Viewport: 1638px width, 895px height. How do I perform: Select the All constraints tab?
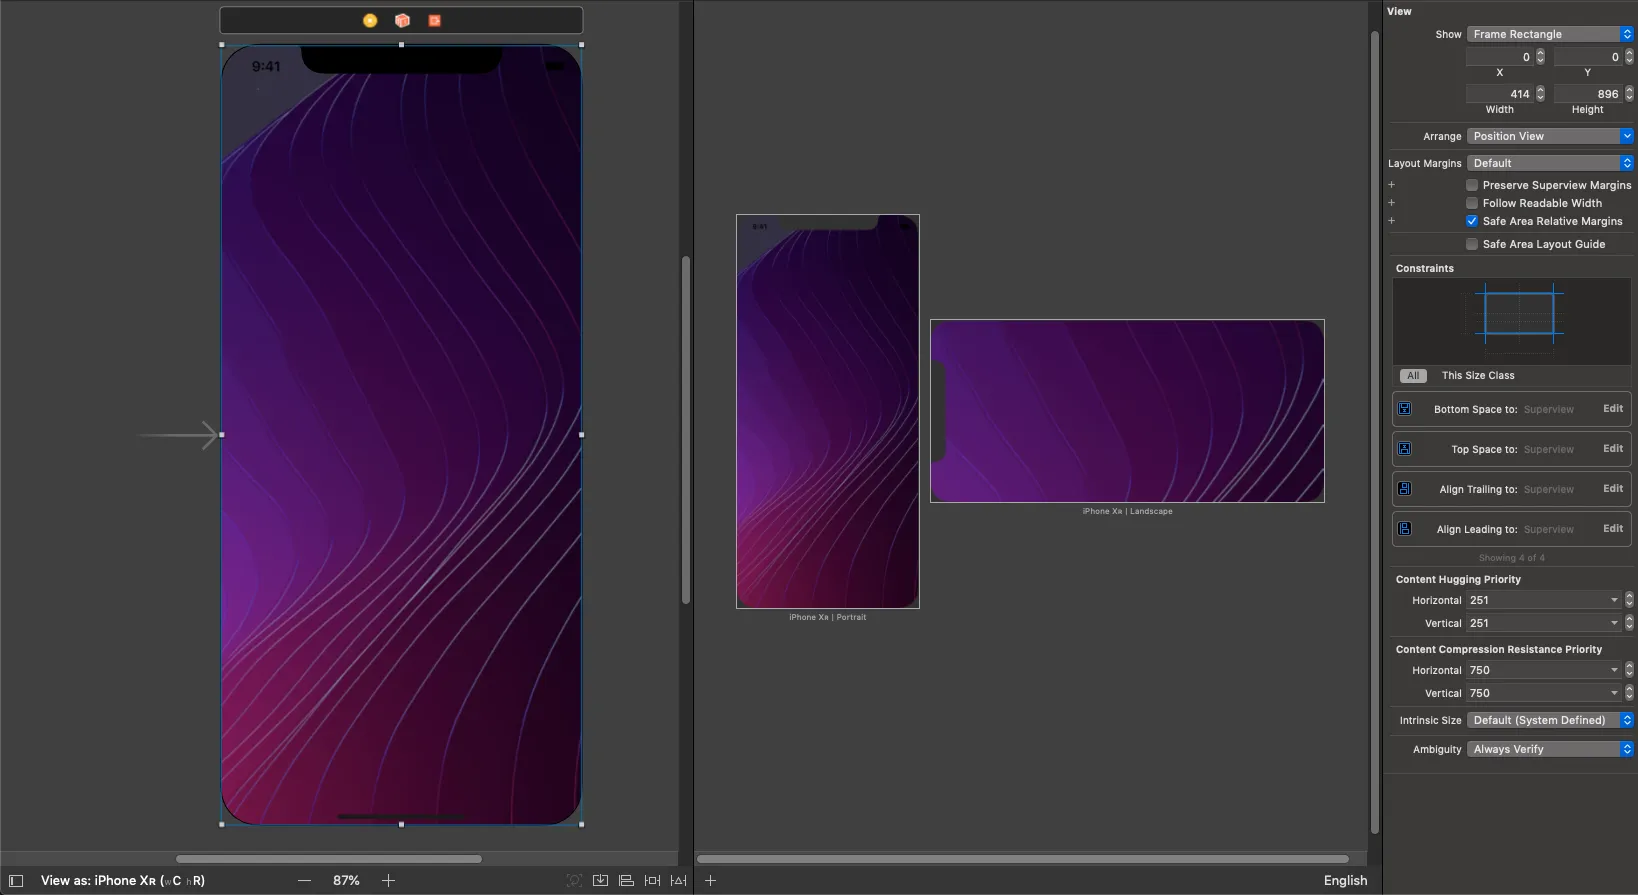(1413, 376)
